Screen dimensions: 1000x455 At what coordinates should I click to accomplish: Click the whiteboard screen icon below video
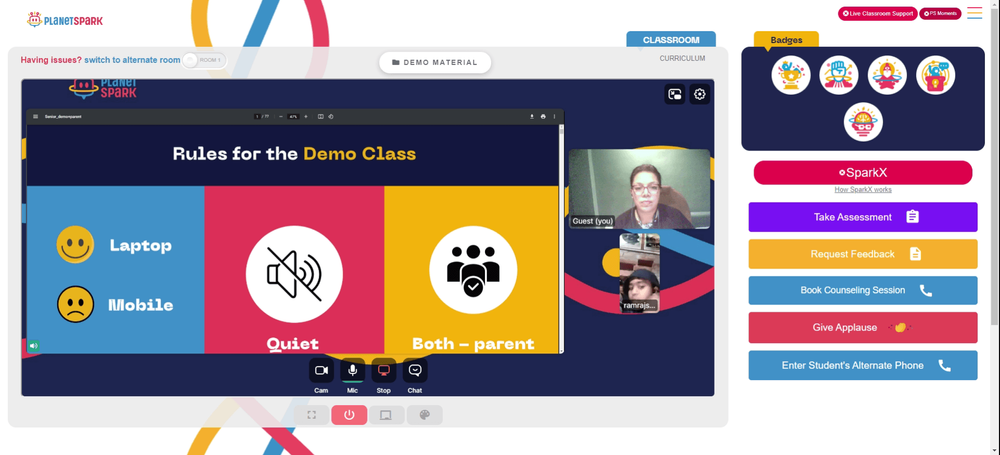pos(386,415)
